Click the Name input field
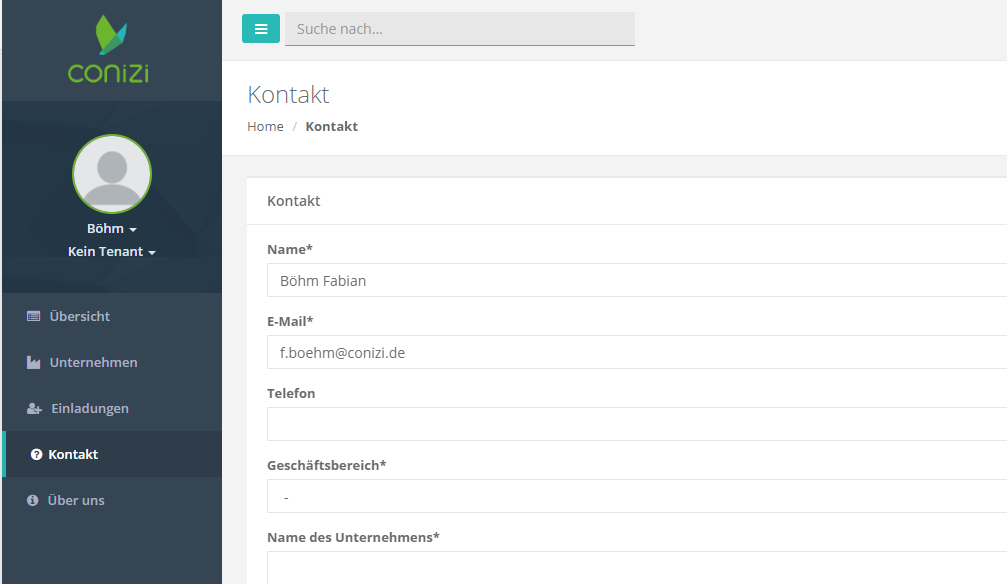This screenshot has width=1007, height=584. (x=636, y=281)
